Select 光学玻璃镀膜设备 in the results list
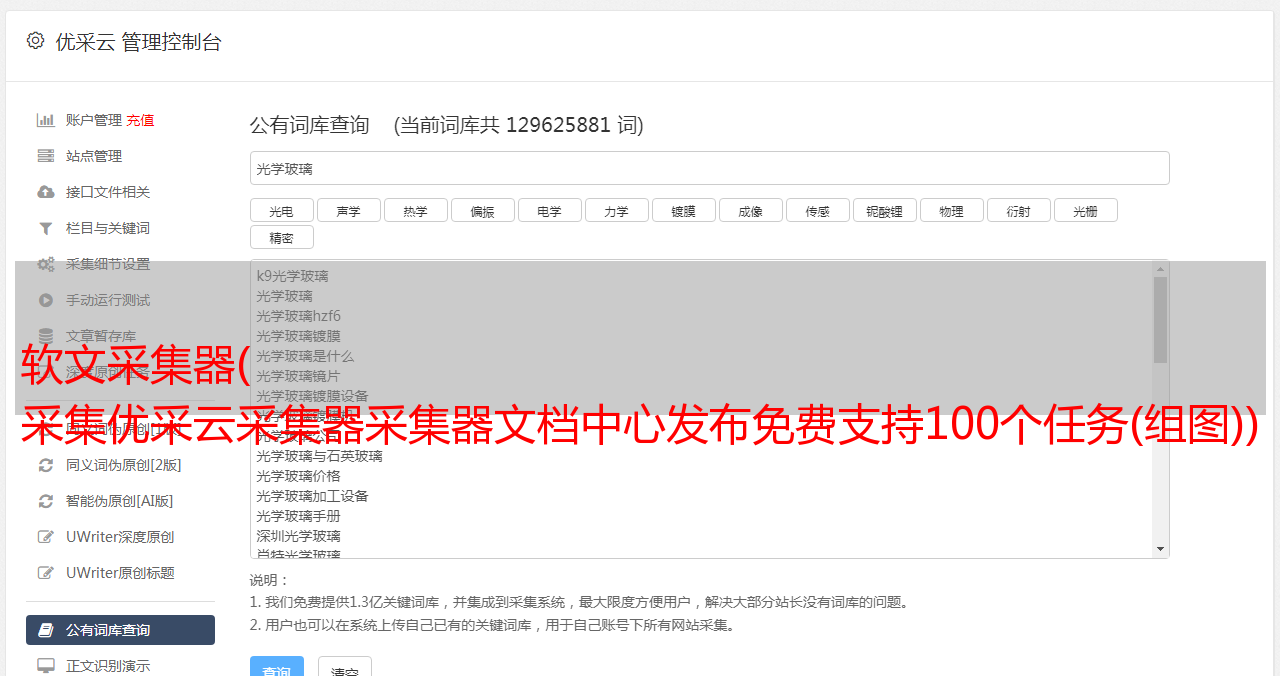1280x676 pixels. click(x=312, y=396)
